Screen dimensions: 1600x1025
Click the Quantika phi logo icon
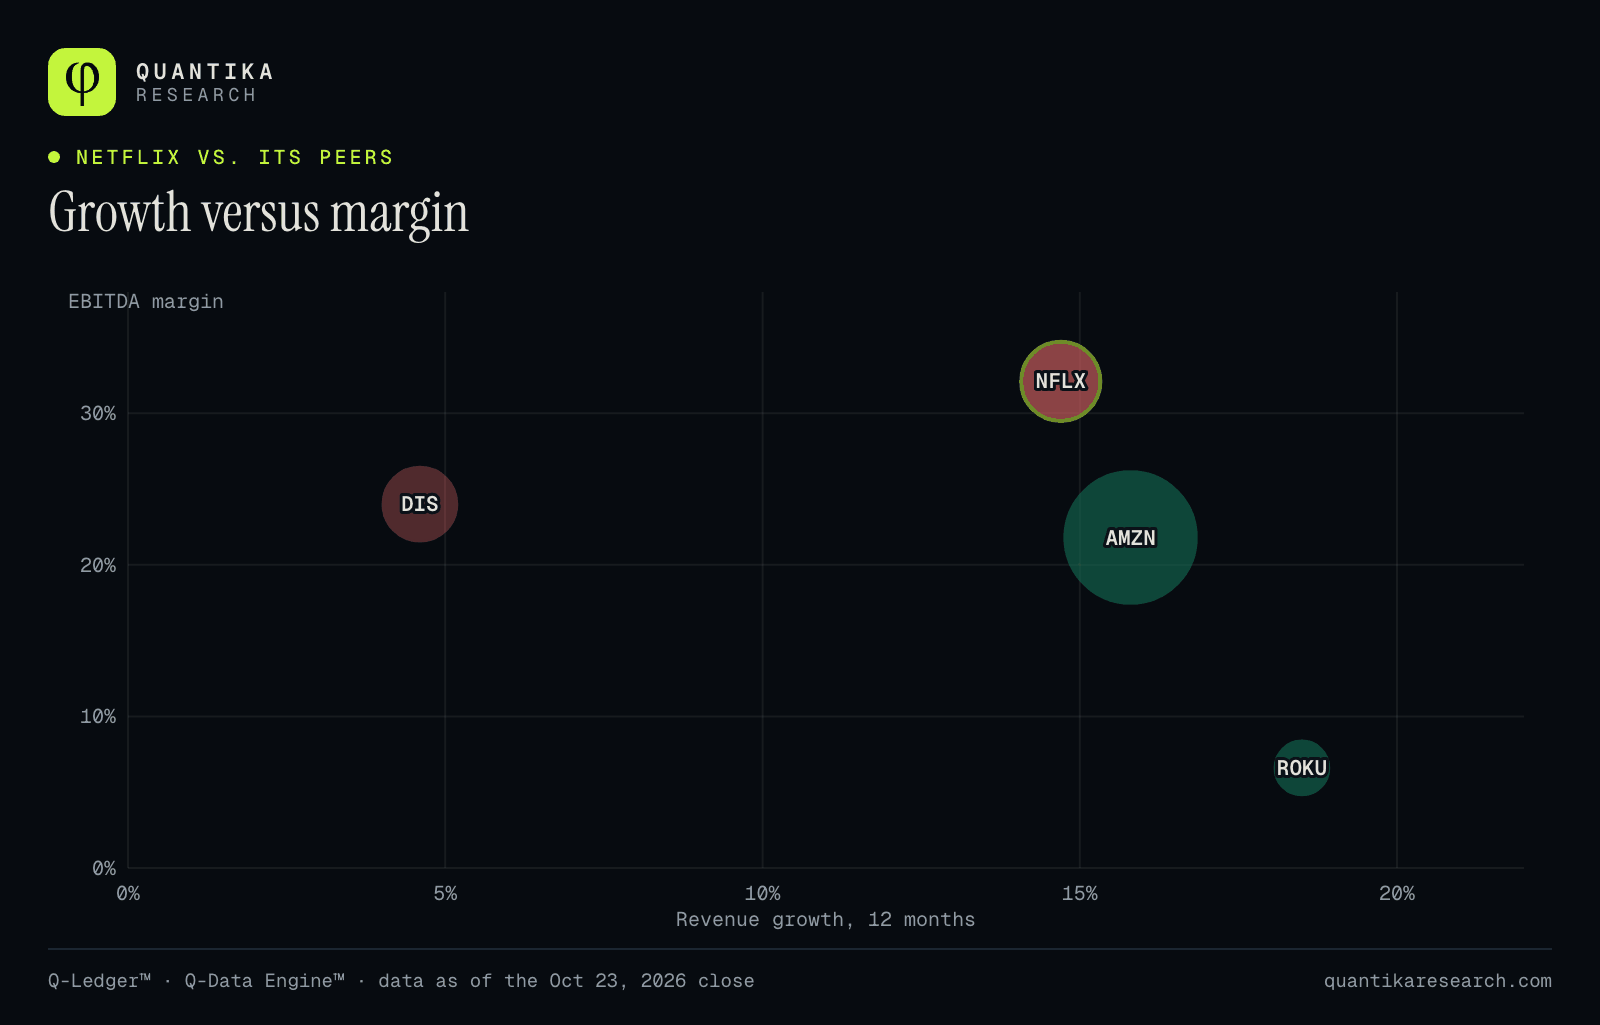pos(82,82)
